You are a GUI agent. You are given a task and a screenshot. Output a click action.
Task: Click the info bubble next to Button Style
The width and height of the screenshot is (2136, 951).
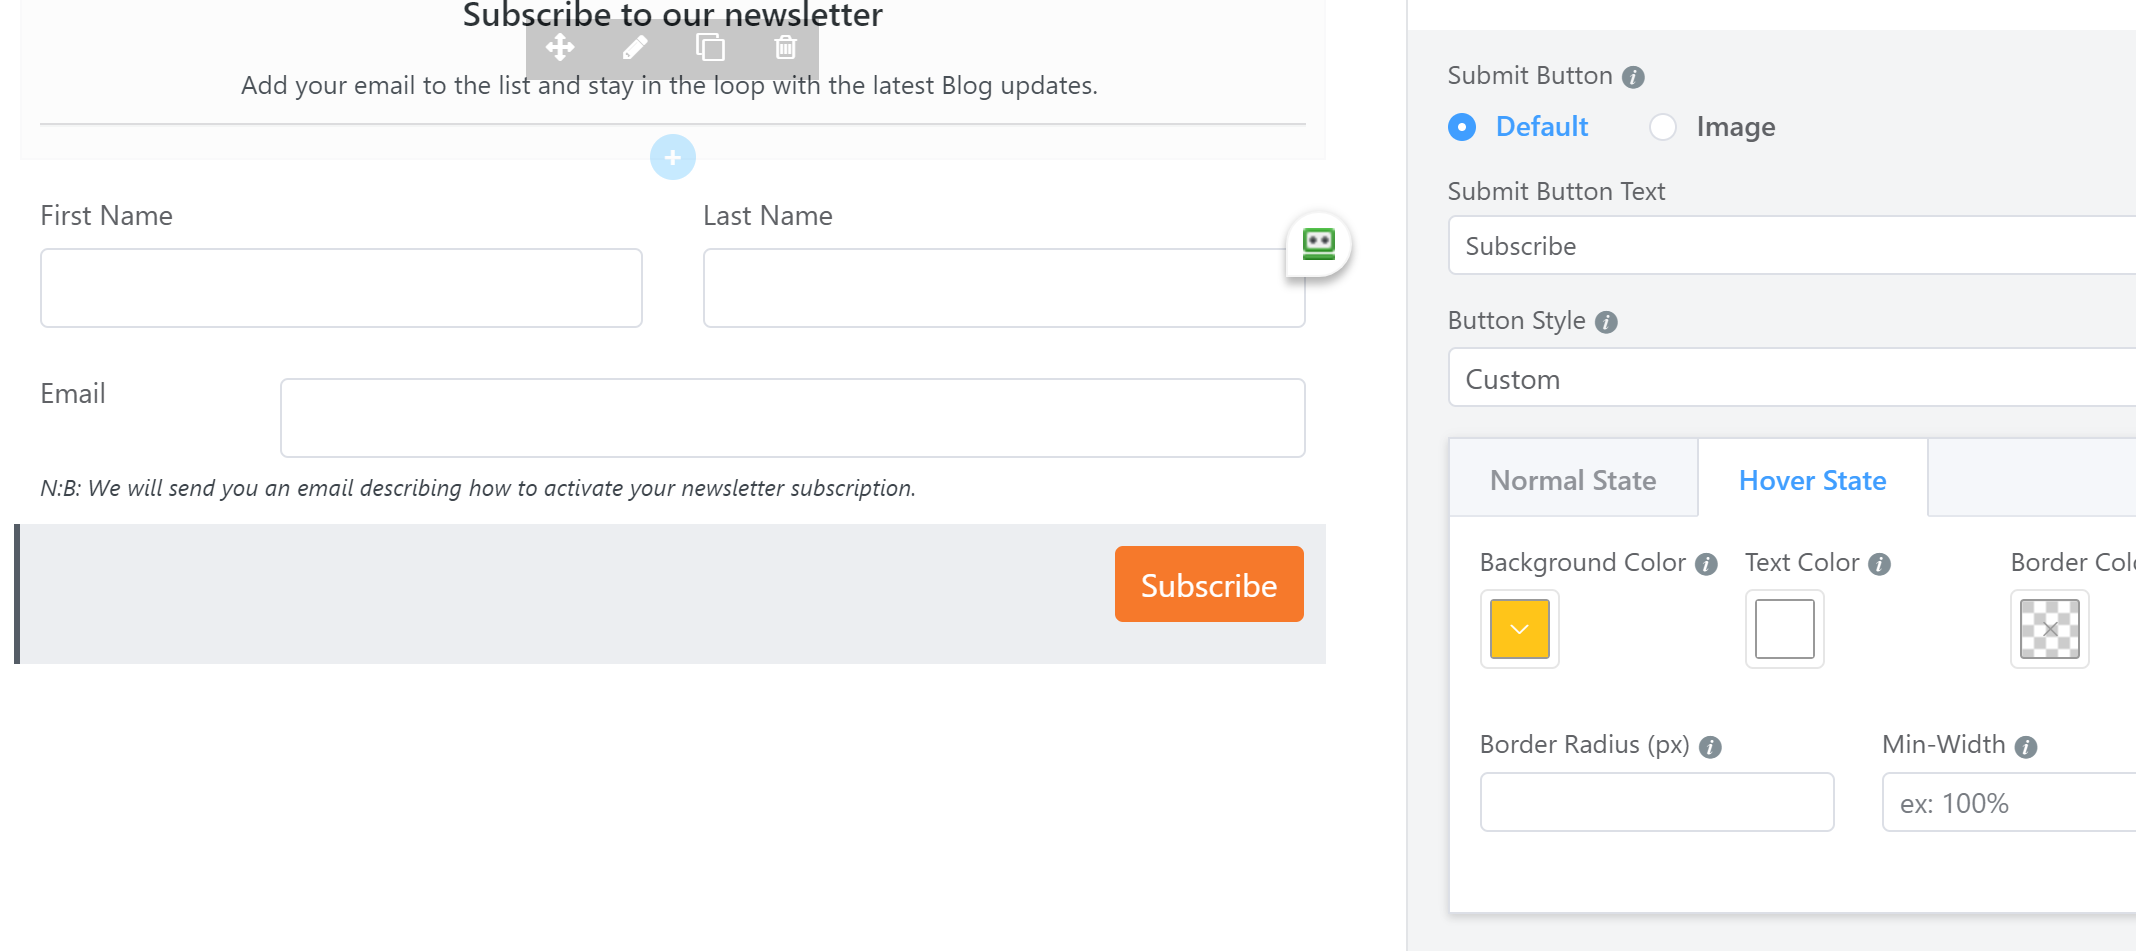point(1606,322)
